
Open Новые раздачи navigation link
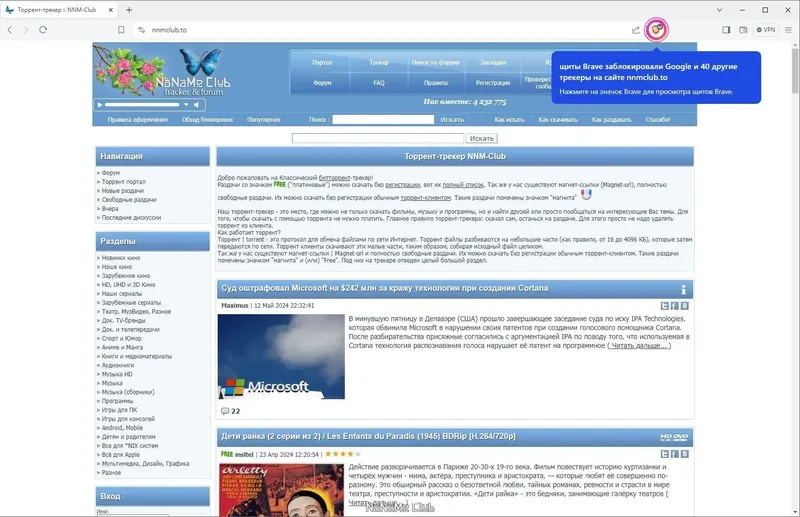point(122,190)
